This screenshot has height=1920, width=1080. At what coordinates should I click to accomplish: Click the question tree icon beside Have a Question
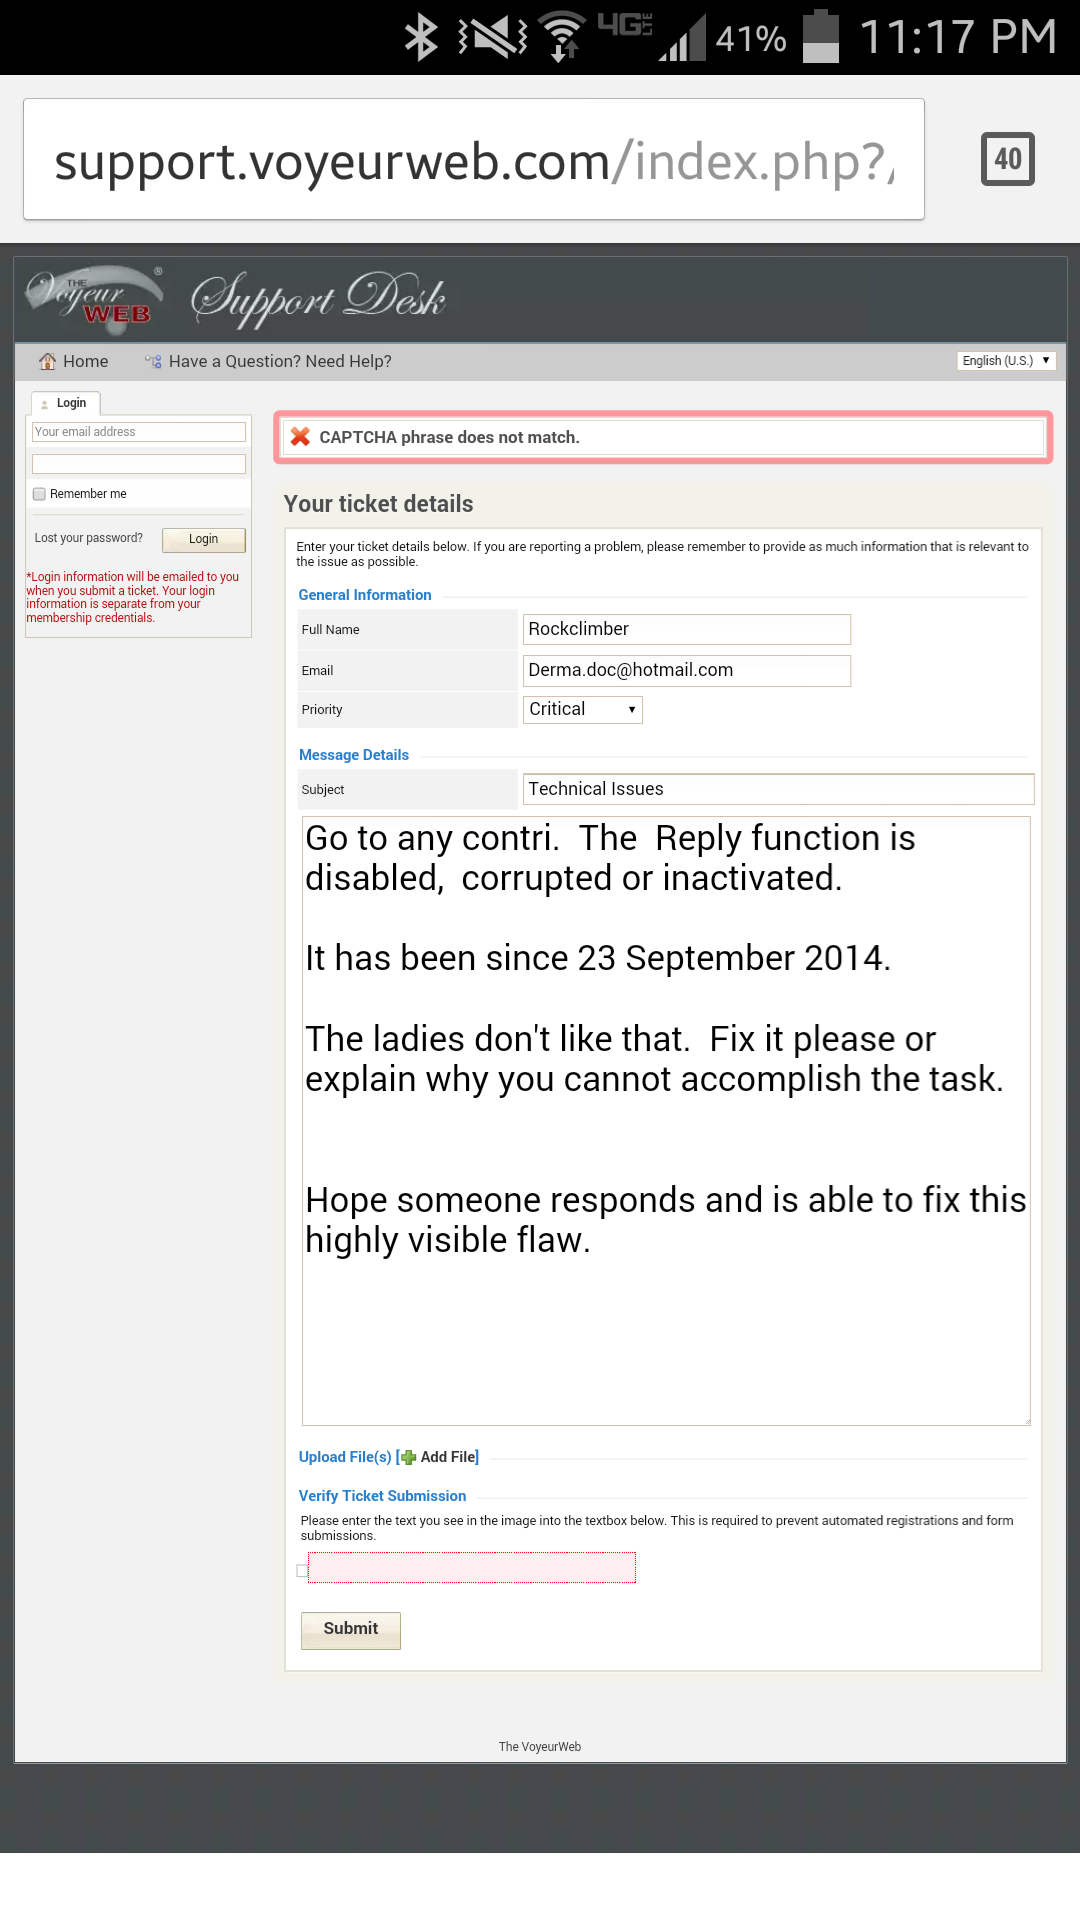click(153, 361)
